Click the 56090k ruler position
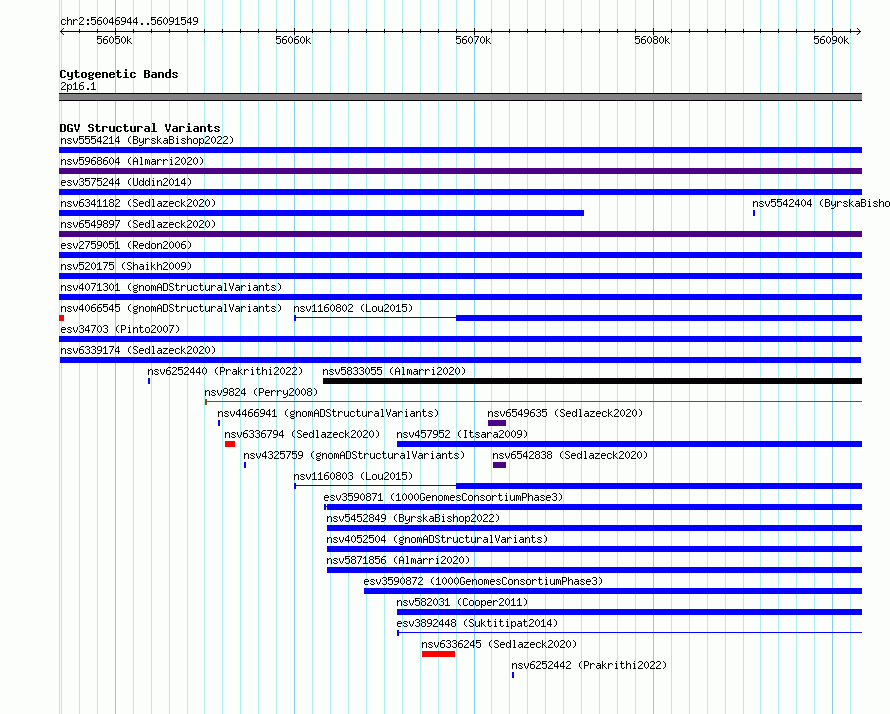890x714 pixels. coord(831,40)
